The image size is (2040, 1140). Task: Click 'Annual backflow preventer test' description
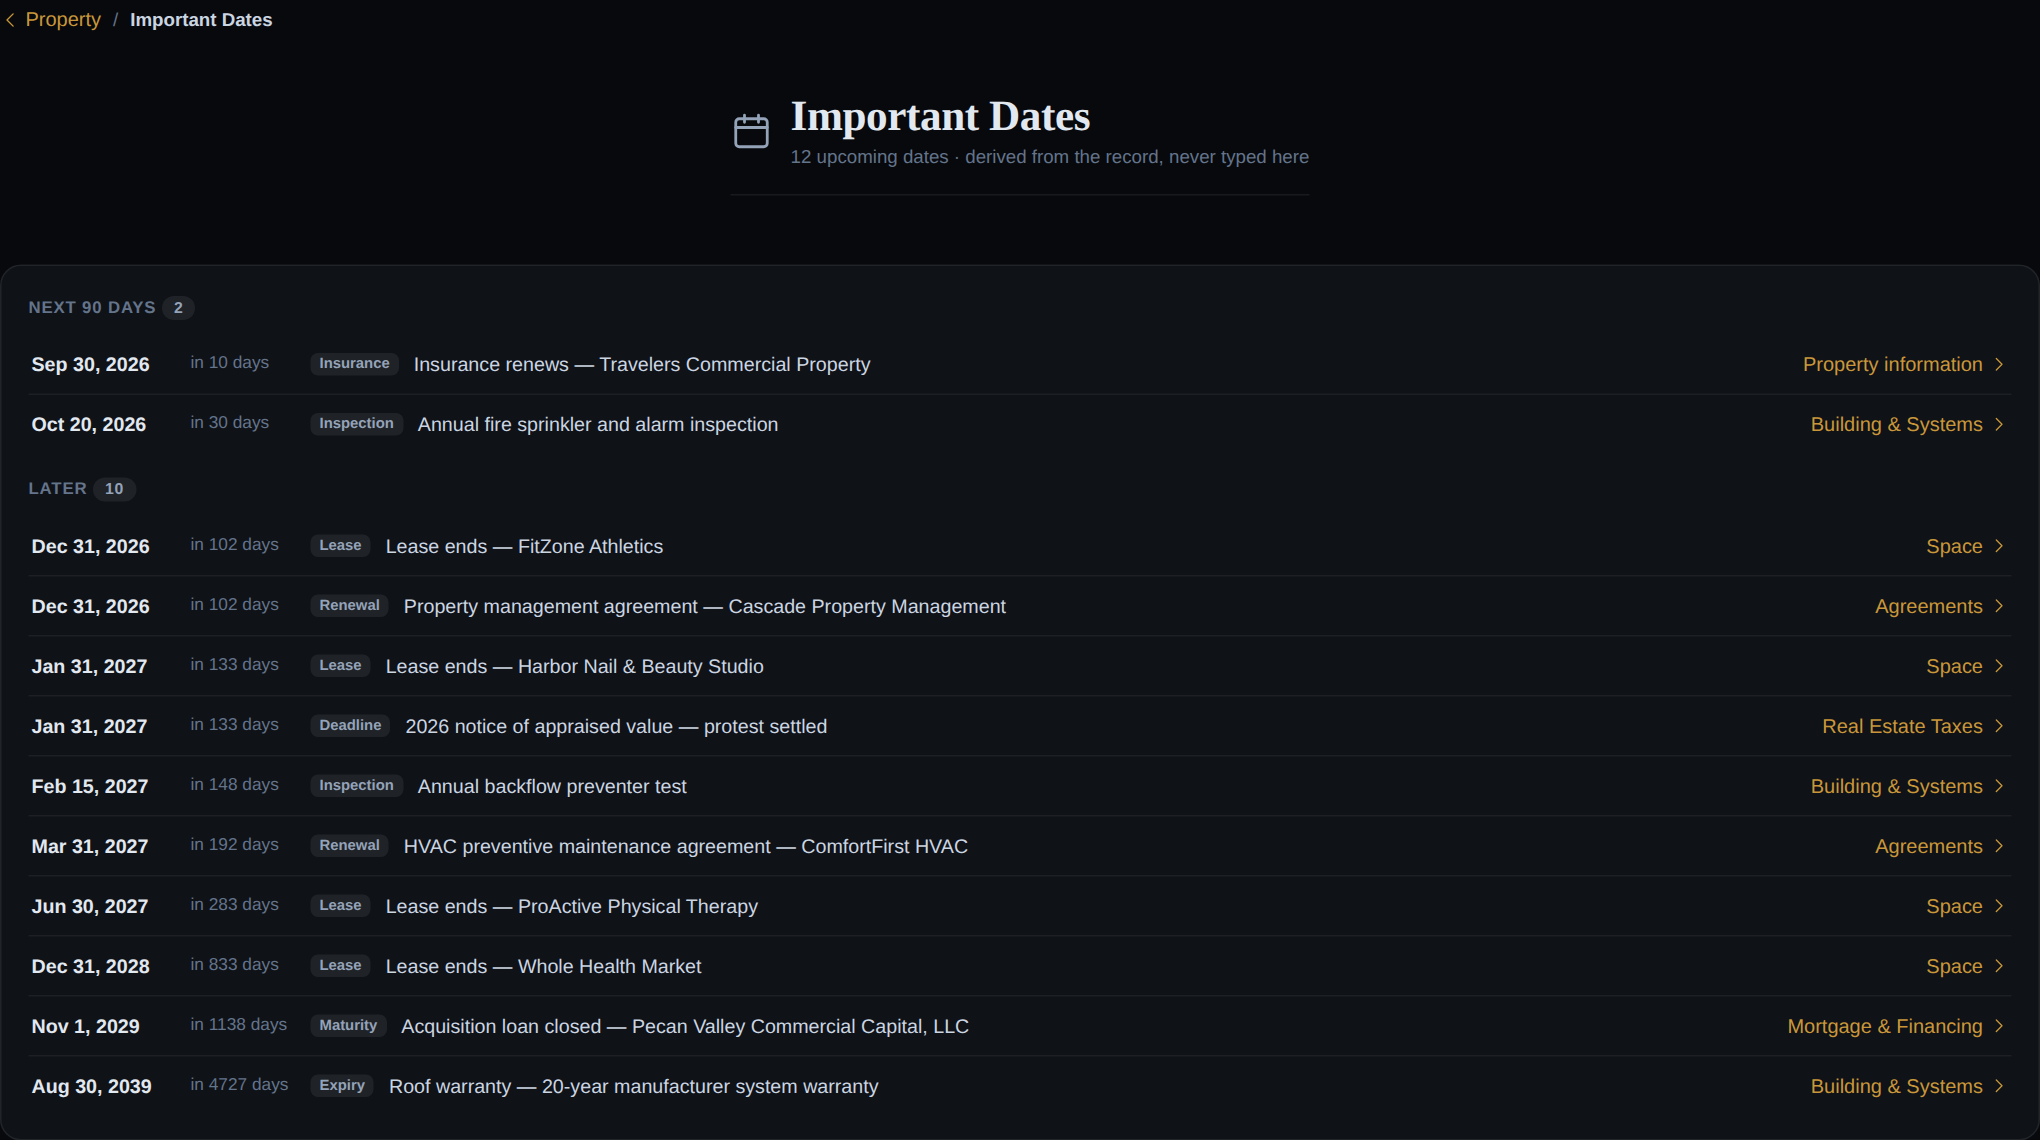coord(552,787)
